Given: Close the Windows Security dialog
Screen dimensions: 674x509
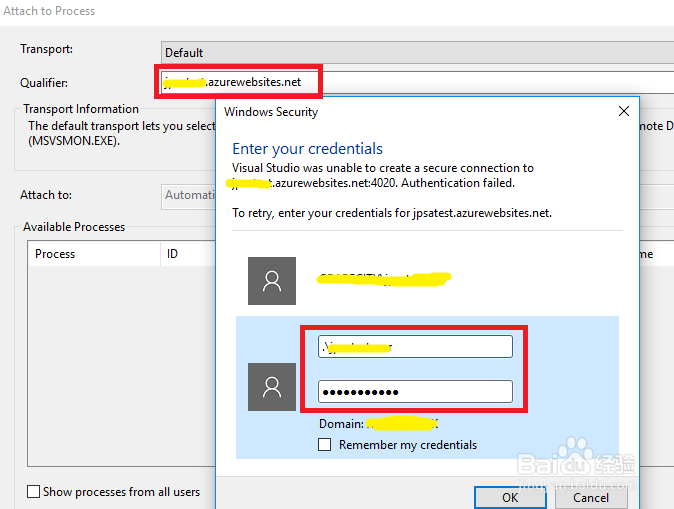Looking at the screenshot, I should click(x=624, y=111).
